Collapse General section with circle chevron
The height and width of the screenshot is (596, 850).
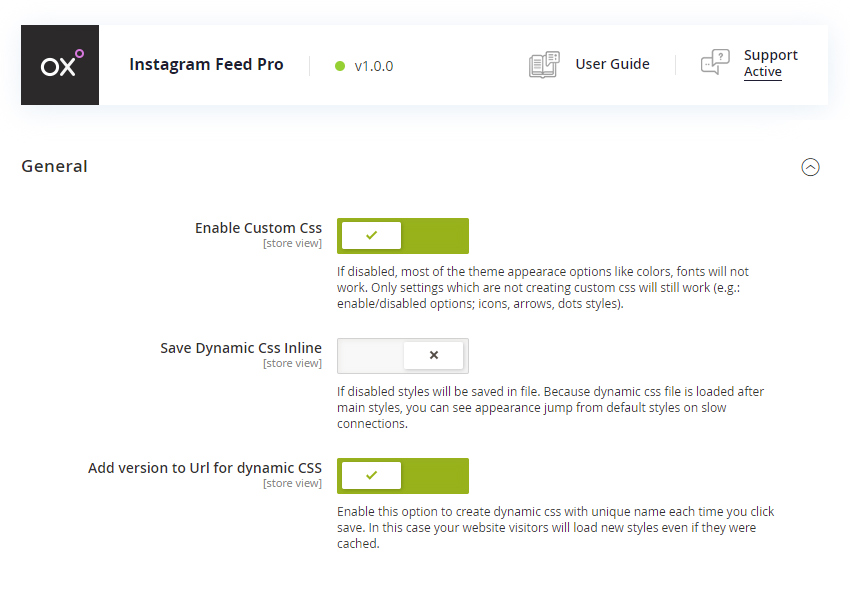[x=810, y=167]
